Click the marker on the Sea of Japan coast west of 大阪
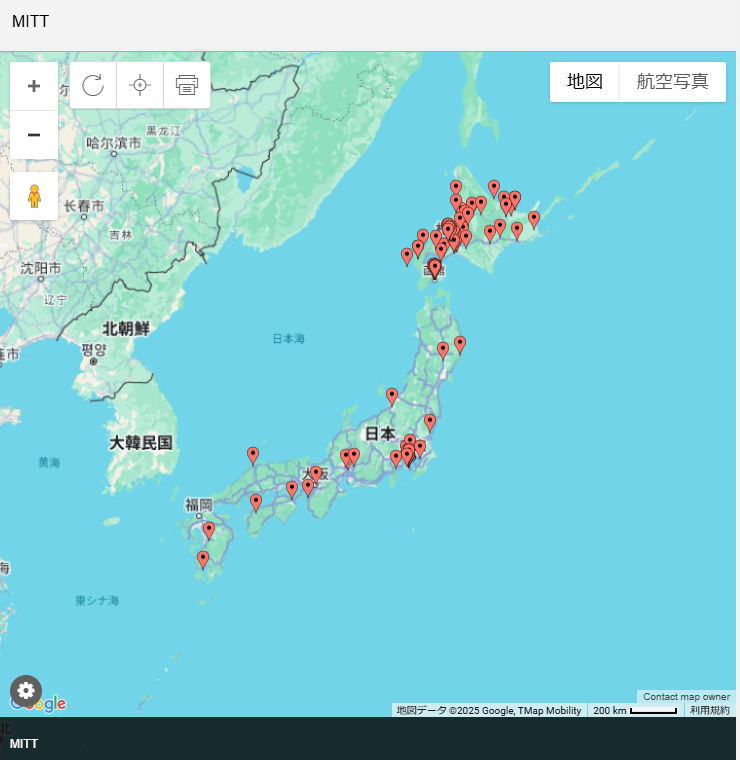The image size is (740, 760). click(x=253, y=456)
